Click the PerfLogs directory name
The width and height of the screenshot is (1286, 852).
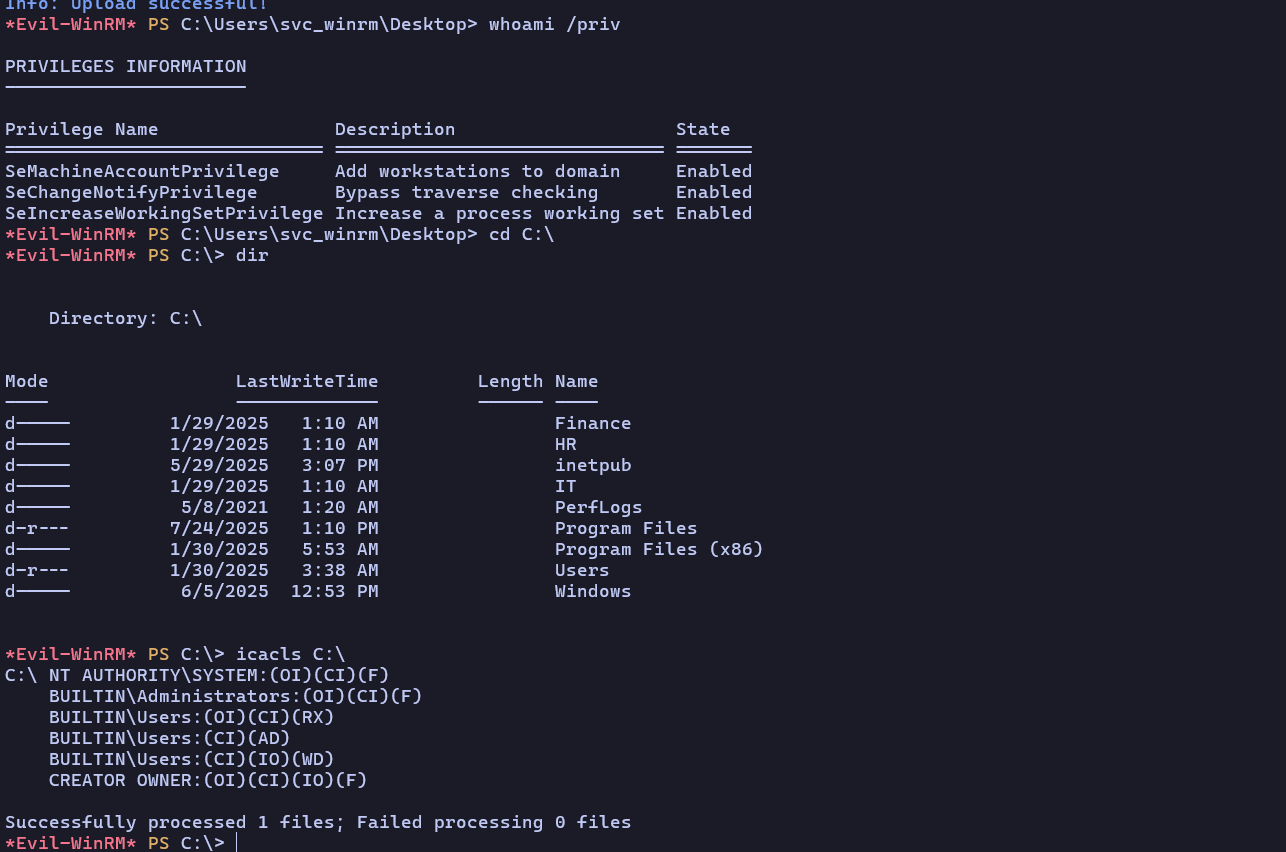tap(598, 507)
